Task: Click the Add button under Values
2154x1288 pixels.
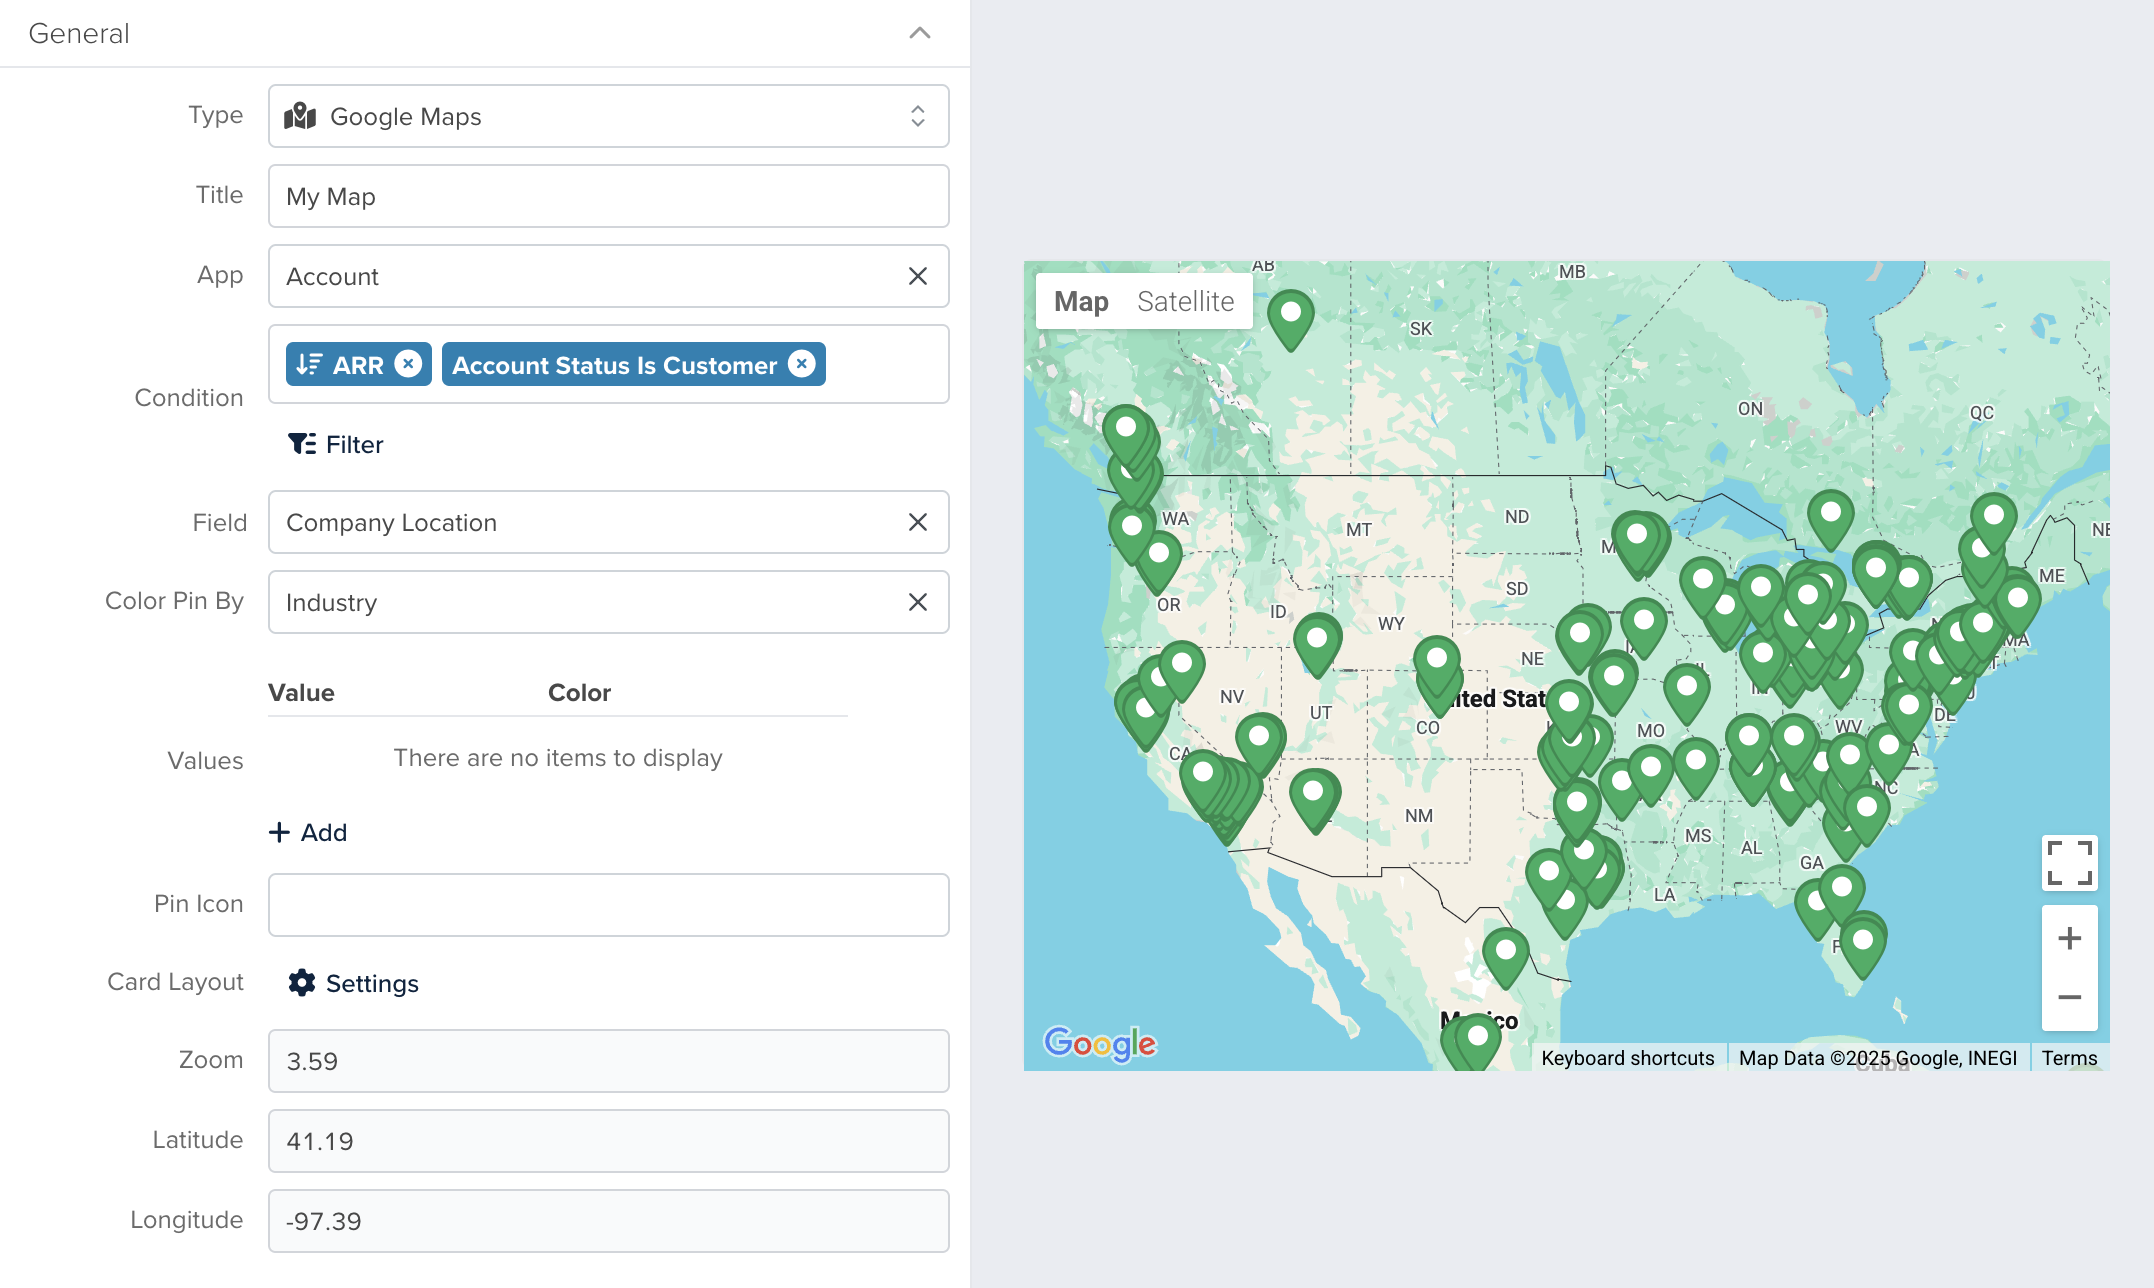Action: coord(308,832)
